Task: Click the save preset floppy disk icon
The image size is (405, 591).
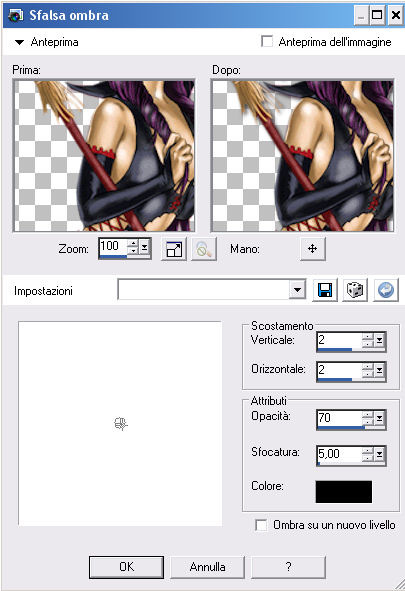Action: tap(325, 290)
